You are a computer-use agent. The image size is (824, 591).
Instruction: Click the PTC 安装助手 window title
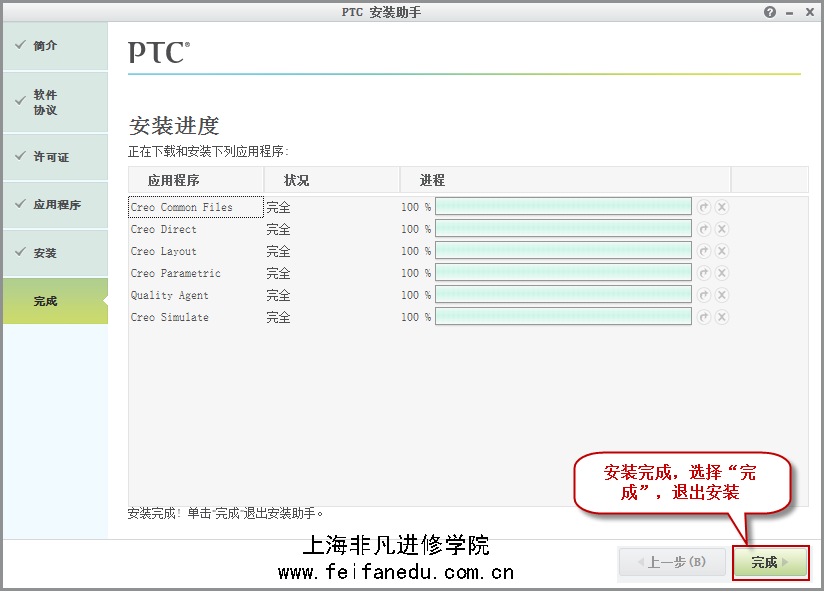tap(381, 12)
